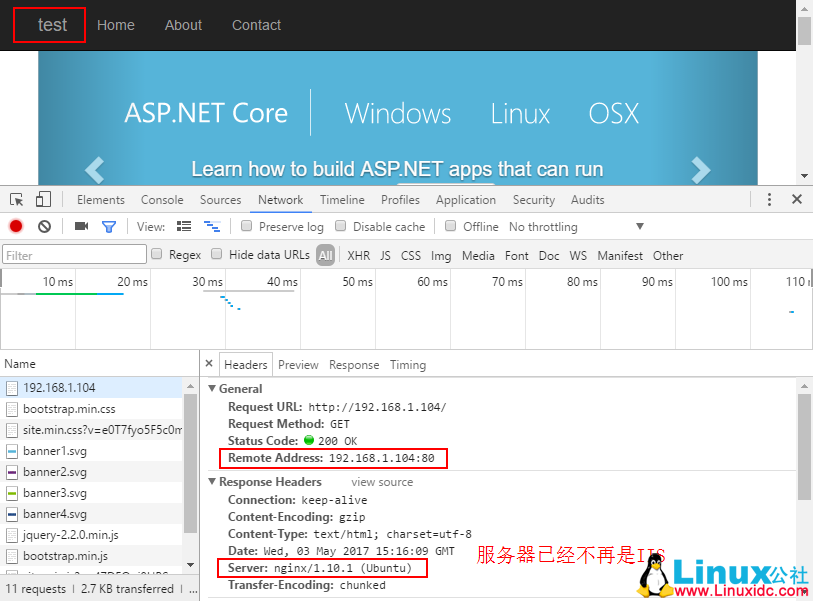Toggle Offline network mode

coord(451,226)
